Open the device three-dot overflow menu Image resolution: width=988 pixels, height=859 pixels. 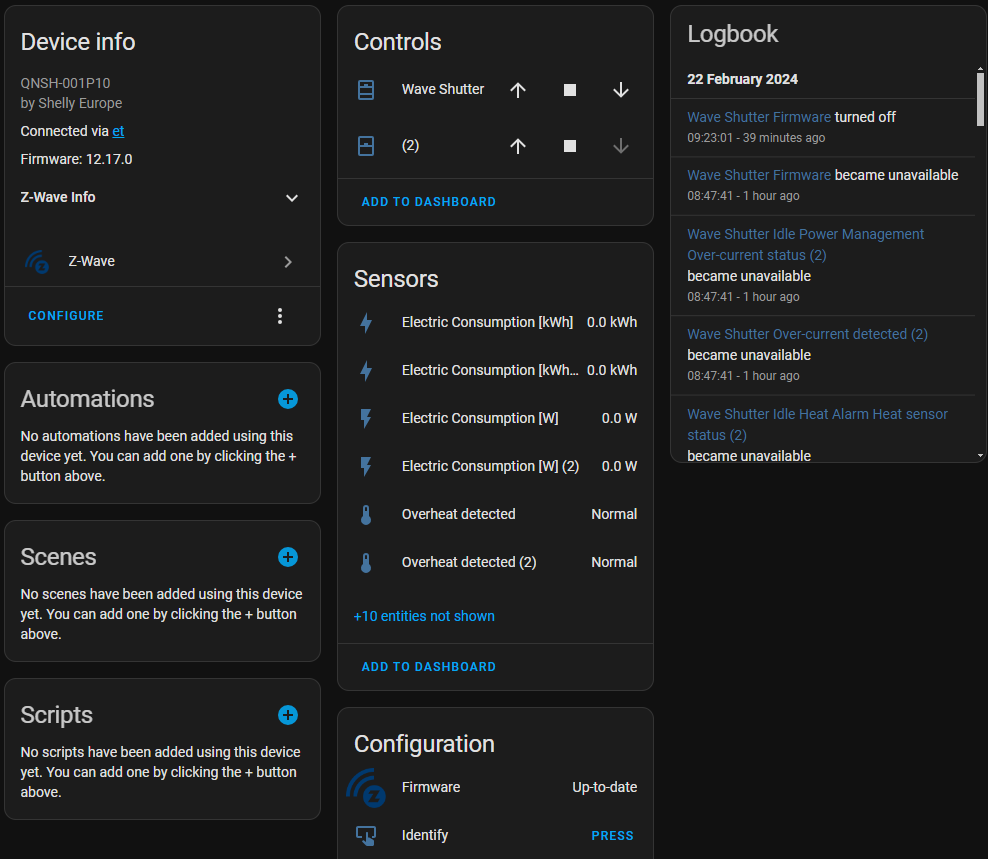(x=280, y=316)
